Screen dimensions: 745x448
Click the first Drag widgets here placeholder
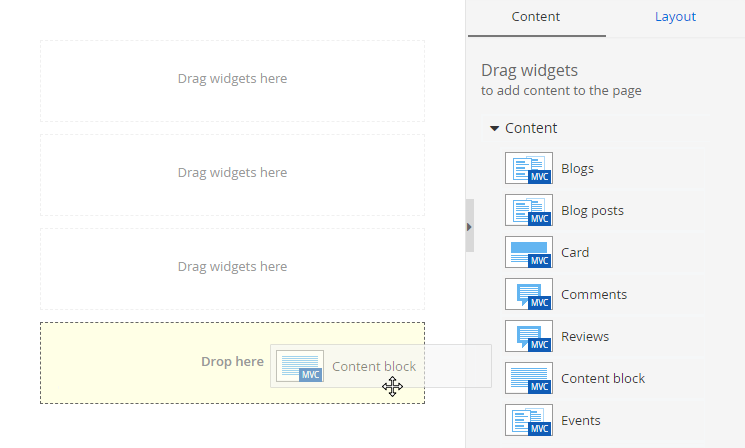[x=232, y=79]
